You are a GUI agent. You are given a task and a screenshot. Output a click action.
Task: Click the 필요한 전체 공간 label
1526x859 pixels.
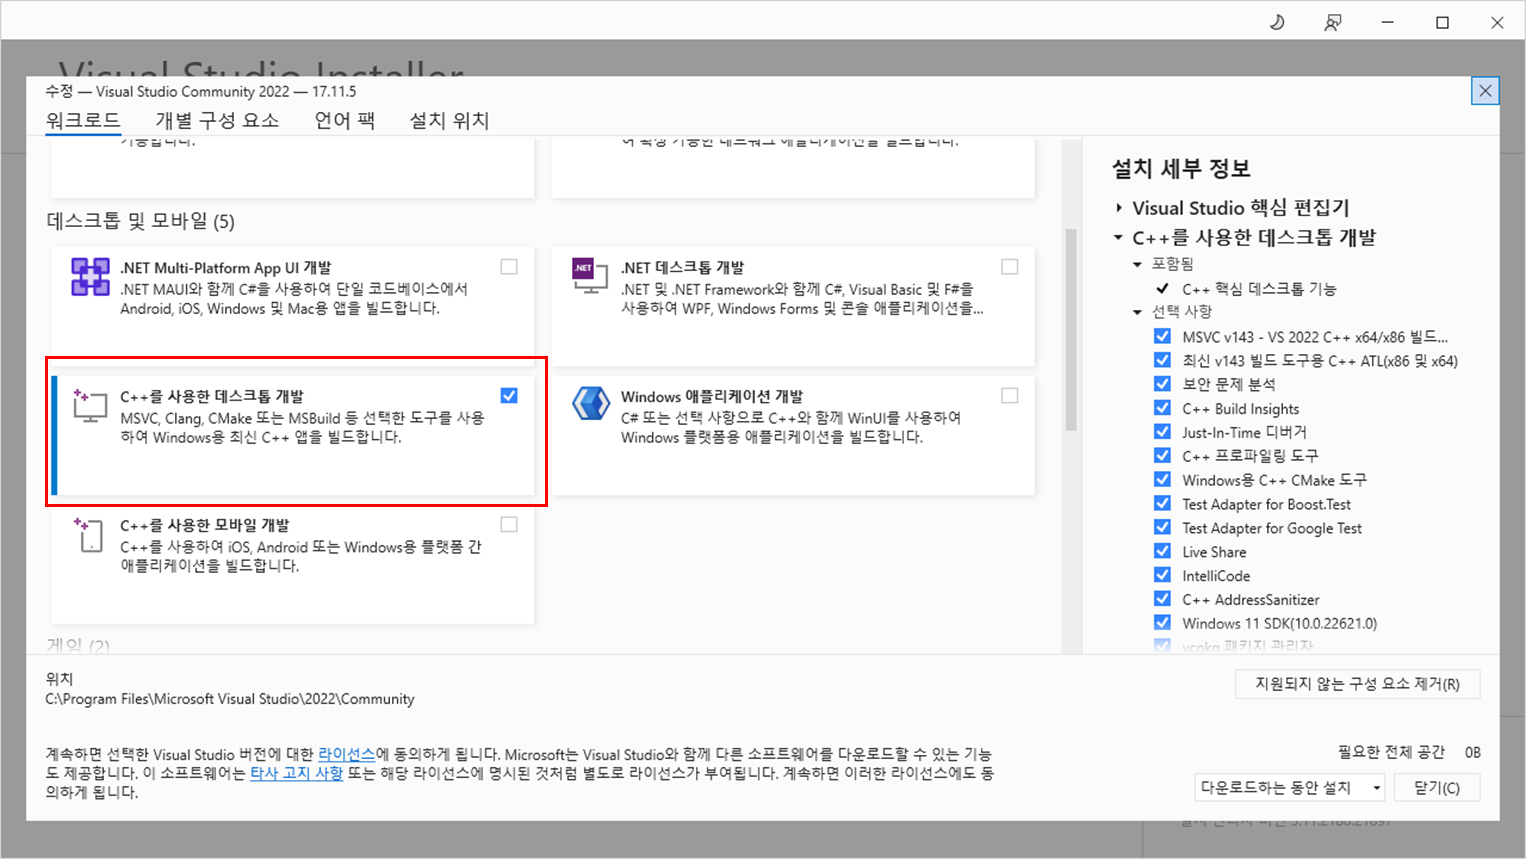pyautogui.click(x=1391, y=752)
